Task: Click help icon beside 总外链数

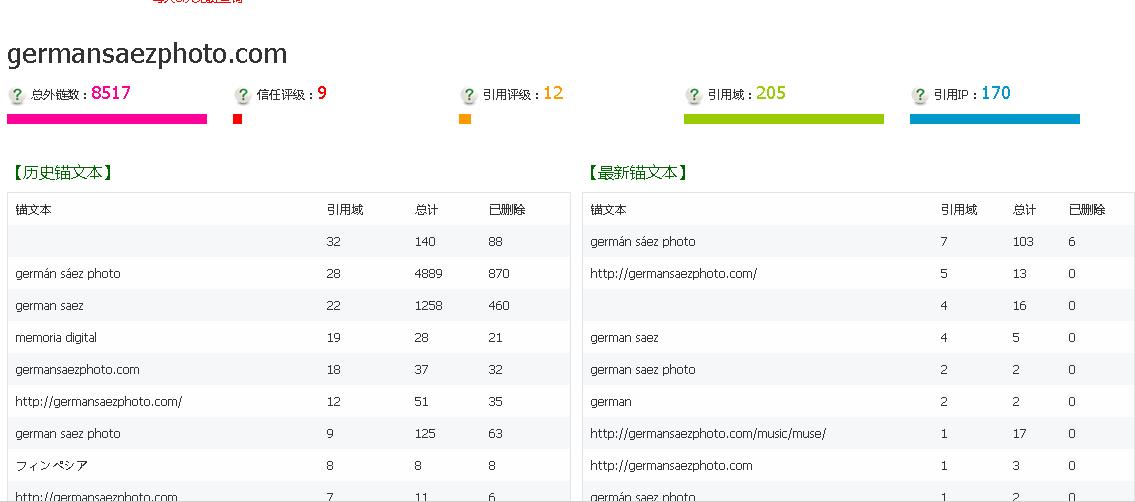Action: [17, 95]
